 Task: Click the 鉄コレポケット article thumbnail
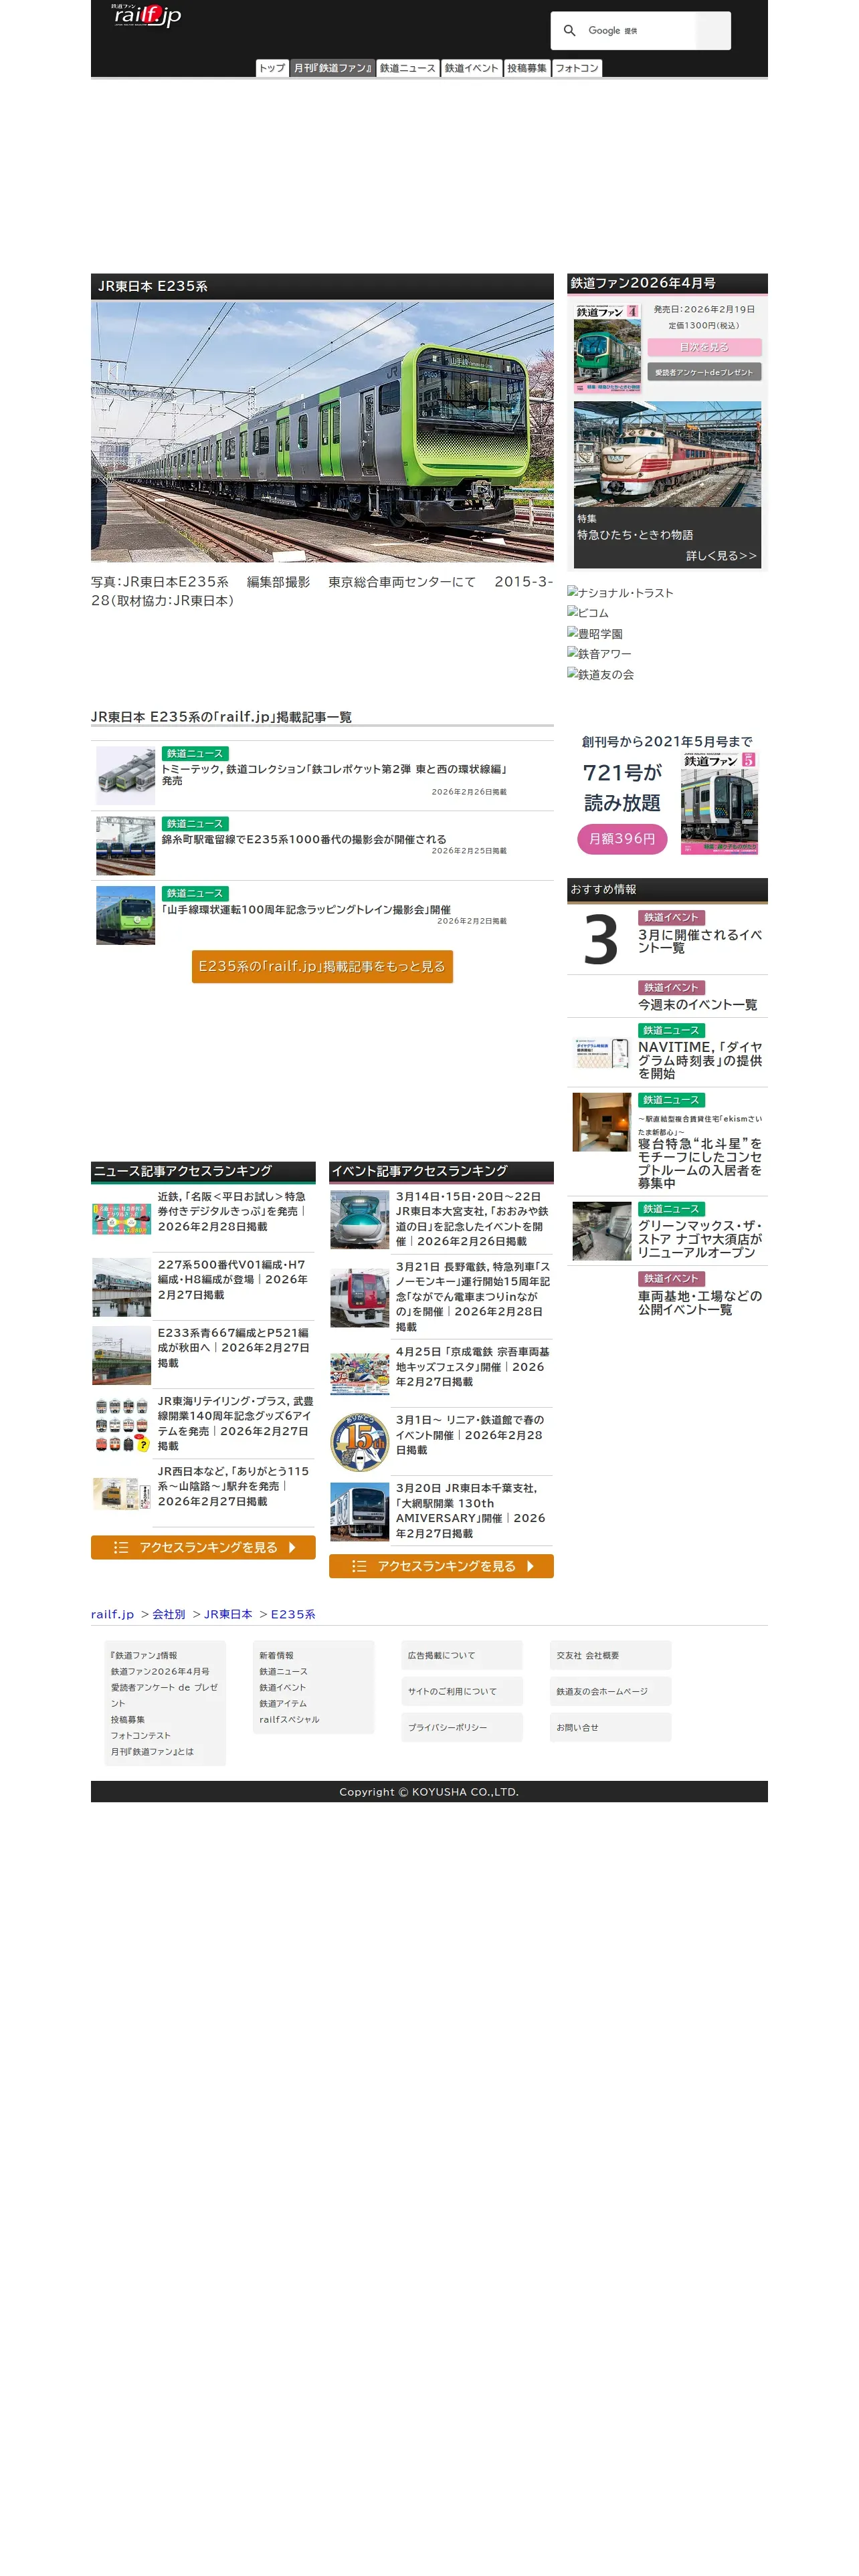[125, 775]
